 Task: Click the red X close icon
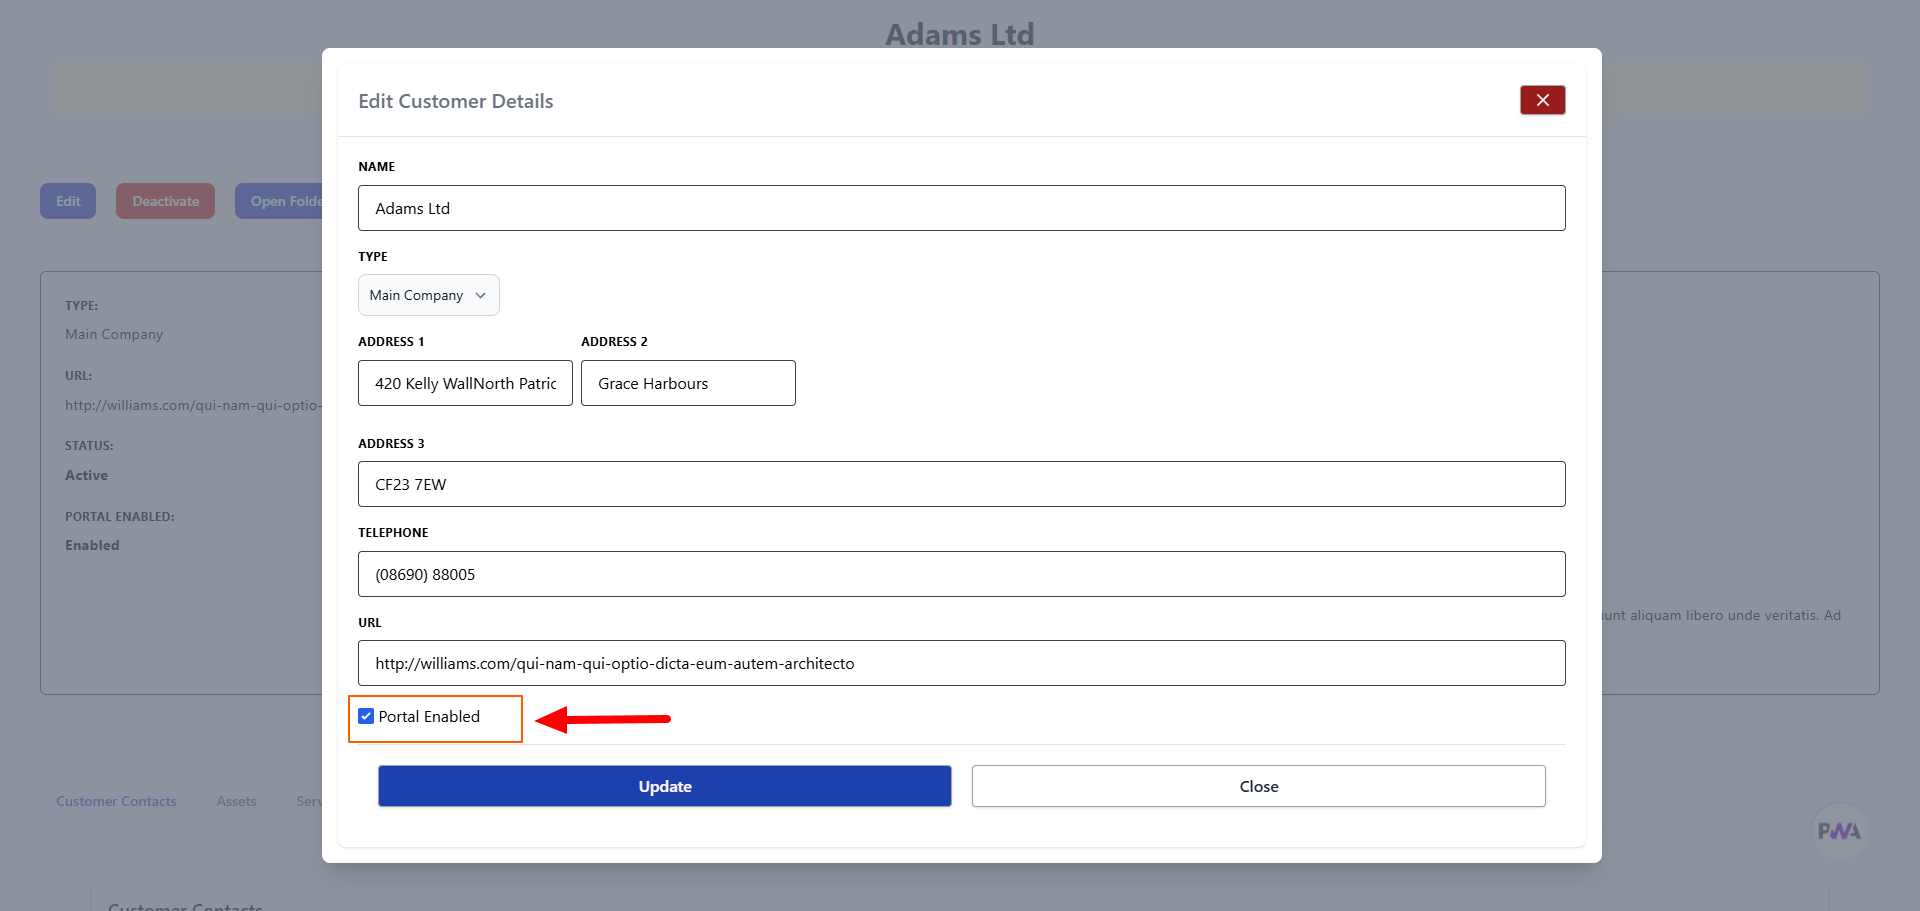pos(1542,100)
